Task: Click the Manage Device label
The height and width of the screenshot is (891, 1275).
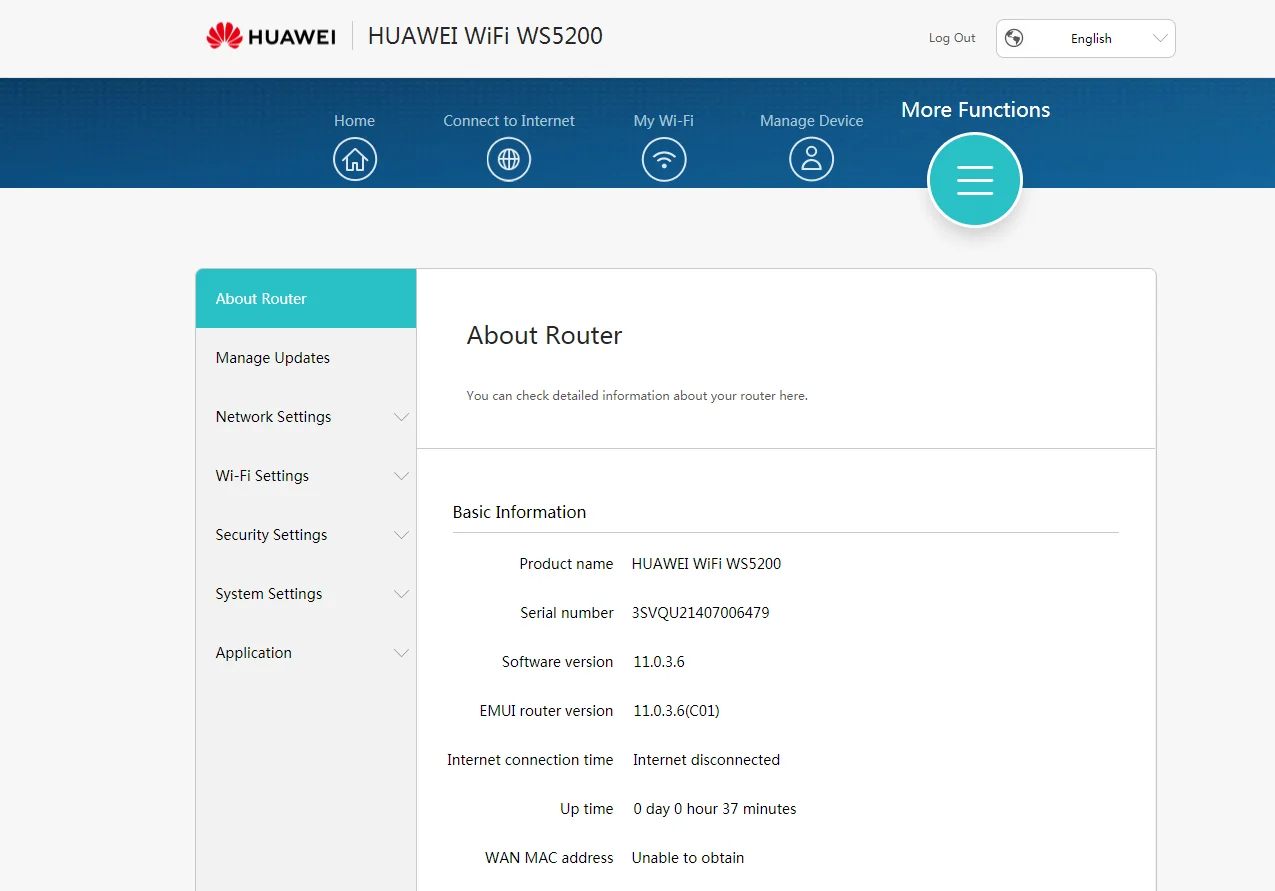Action: (x=811, y=121)
